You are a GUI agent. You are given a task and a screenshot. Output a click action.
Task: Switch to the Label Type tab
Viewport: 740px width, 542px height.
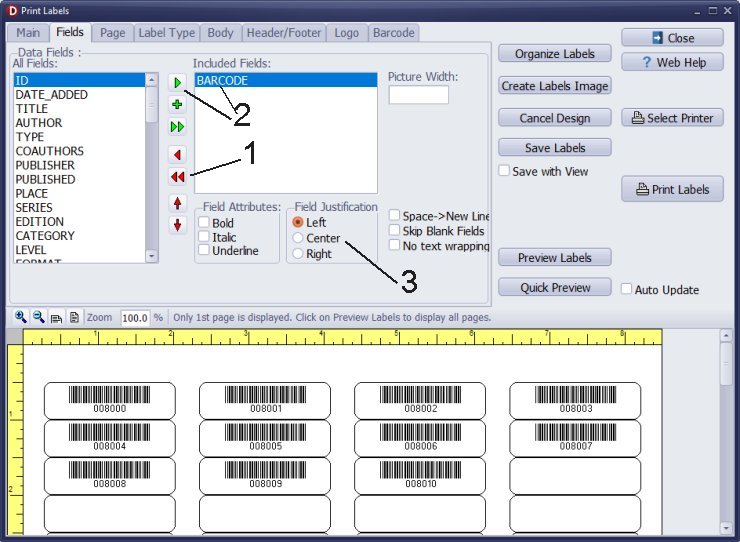click(167, 33)
